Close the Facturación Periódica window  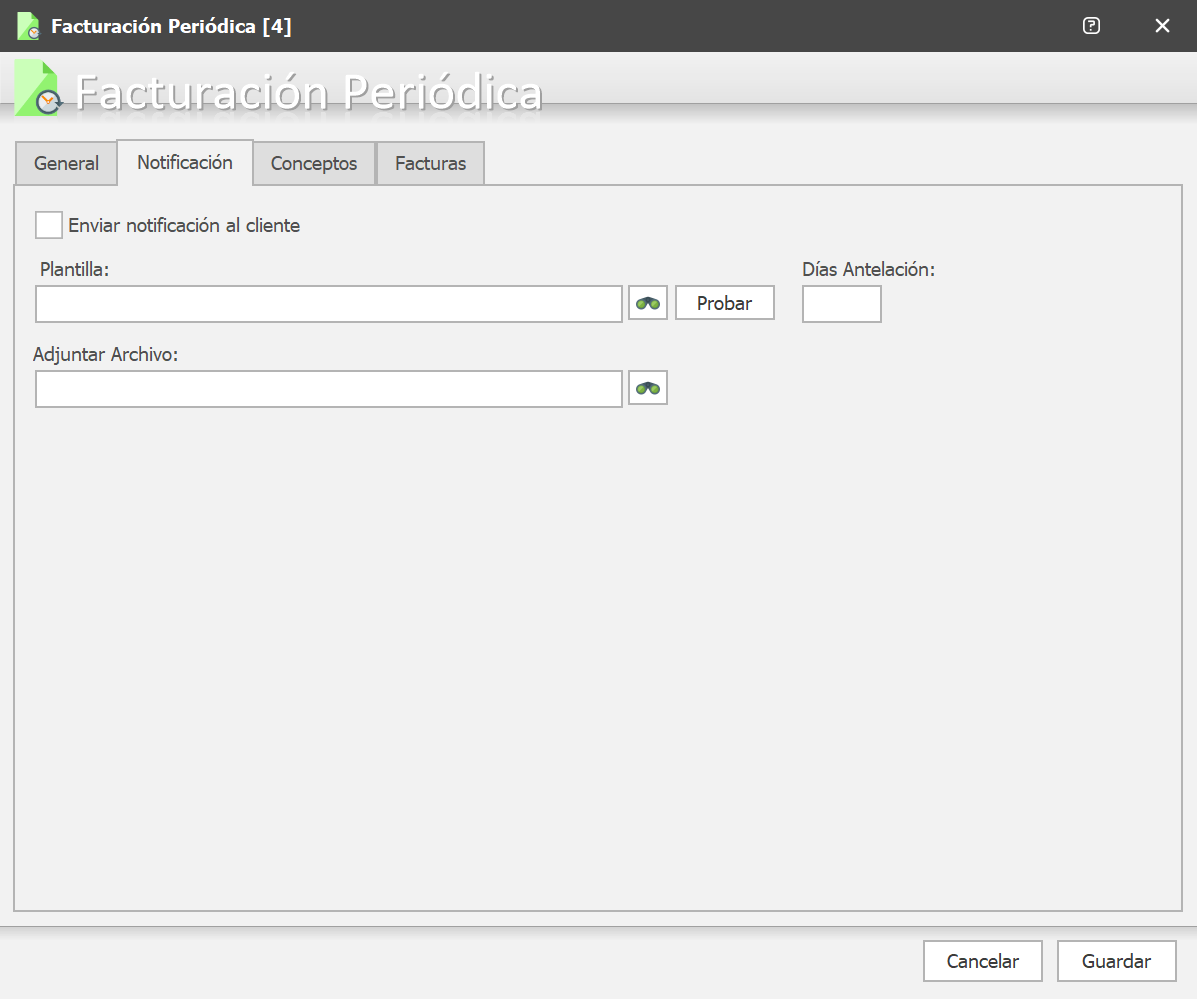pyautogui.click(x=1162, y=26)
